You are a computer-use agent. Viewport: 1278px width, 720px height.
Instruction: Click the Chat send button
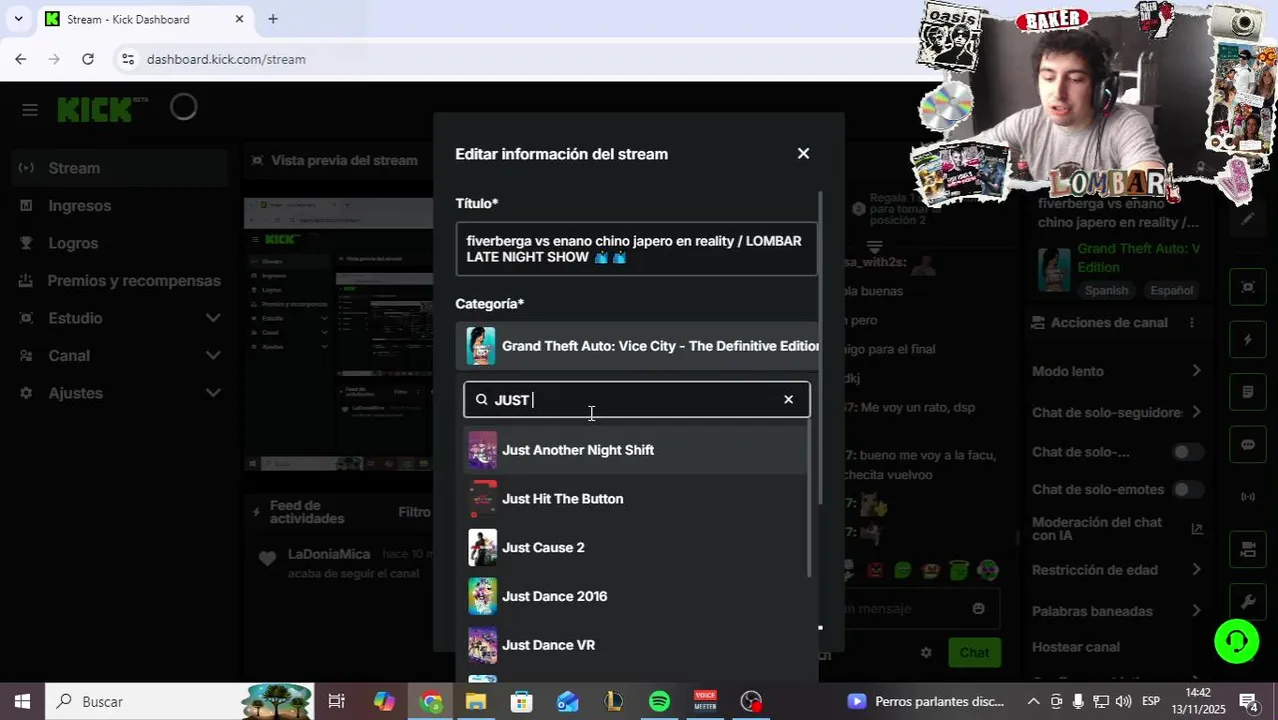point(974,653)
